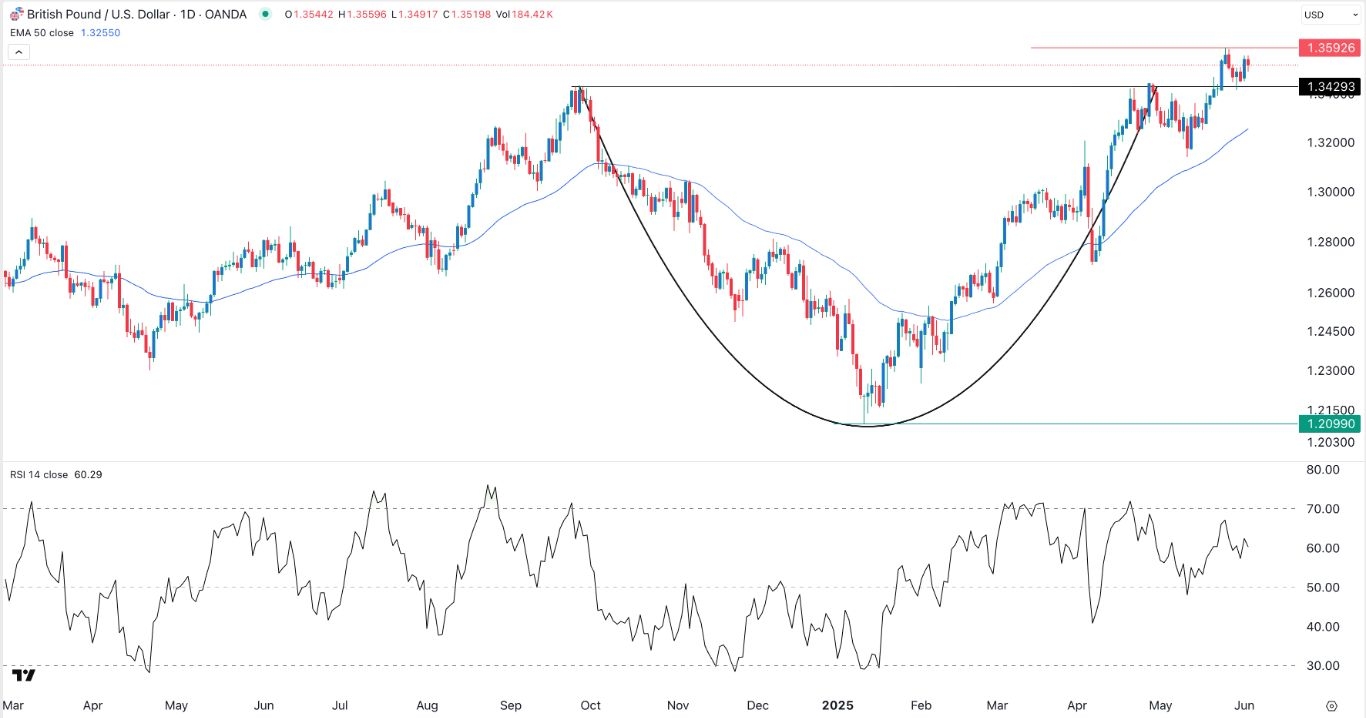This screenshot has width=1366, height=718.
Task: Click the green 1.20990 price label
Action: [1329, 424]
